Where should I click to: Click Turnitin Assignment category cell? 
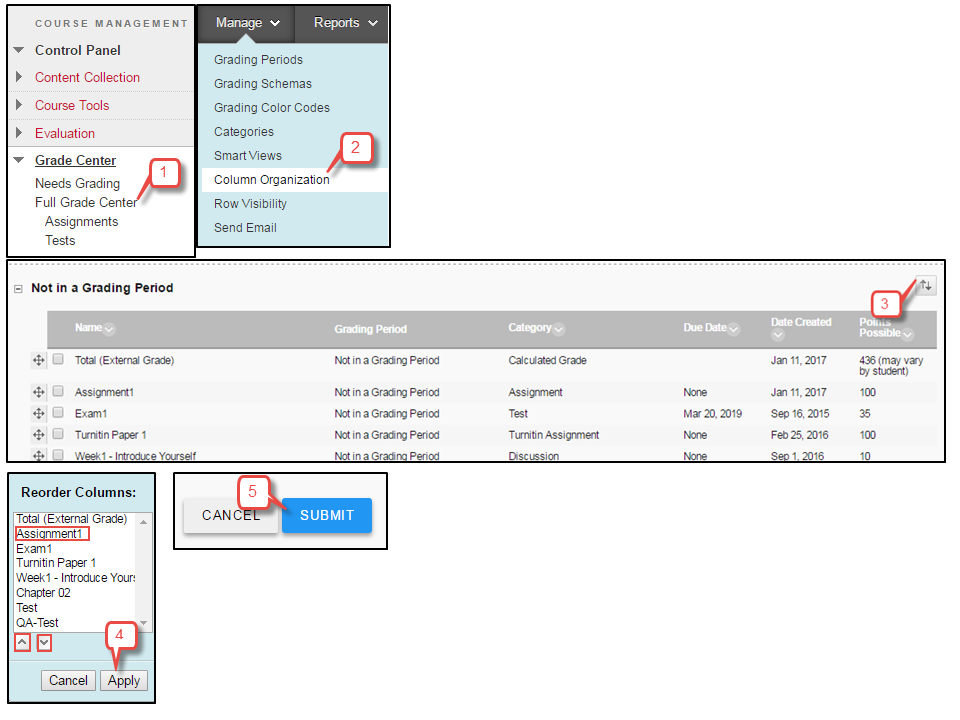[x=553, y=435]
